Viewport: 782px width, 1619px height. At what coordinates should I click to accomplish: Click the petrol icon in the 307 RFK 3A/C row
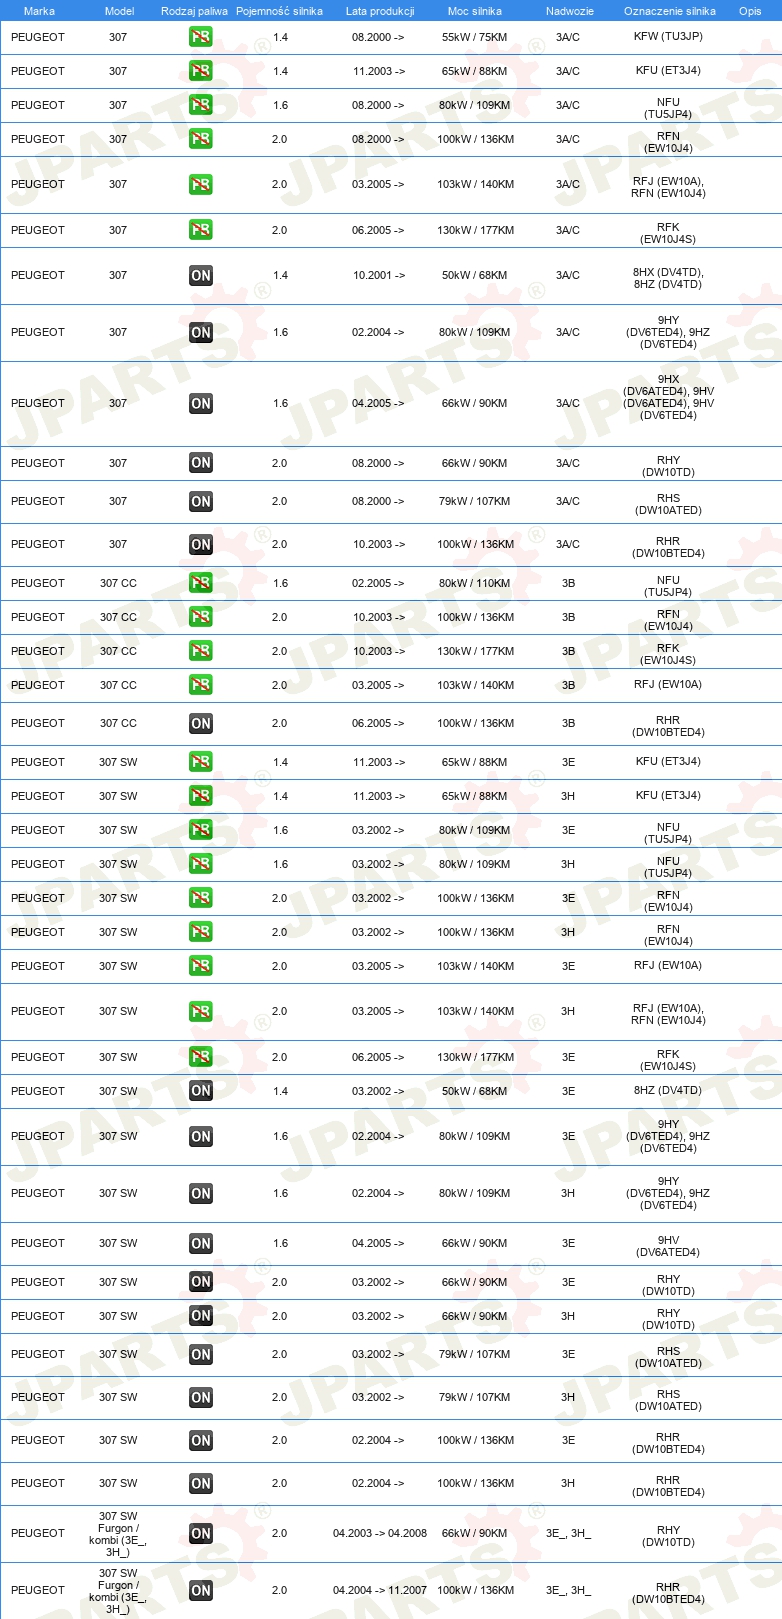201,230
